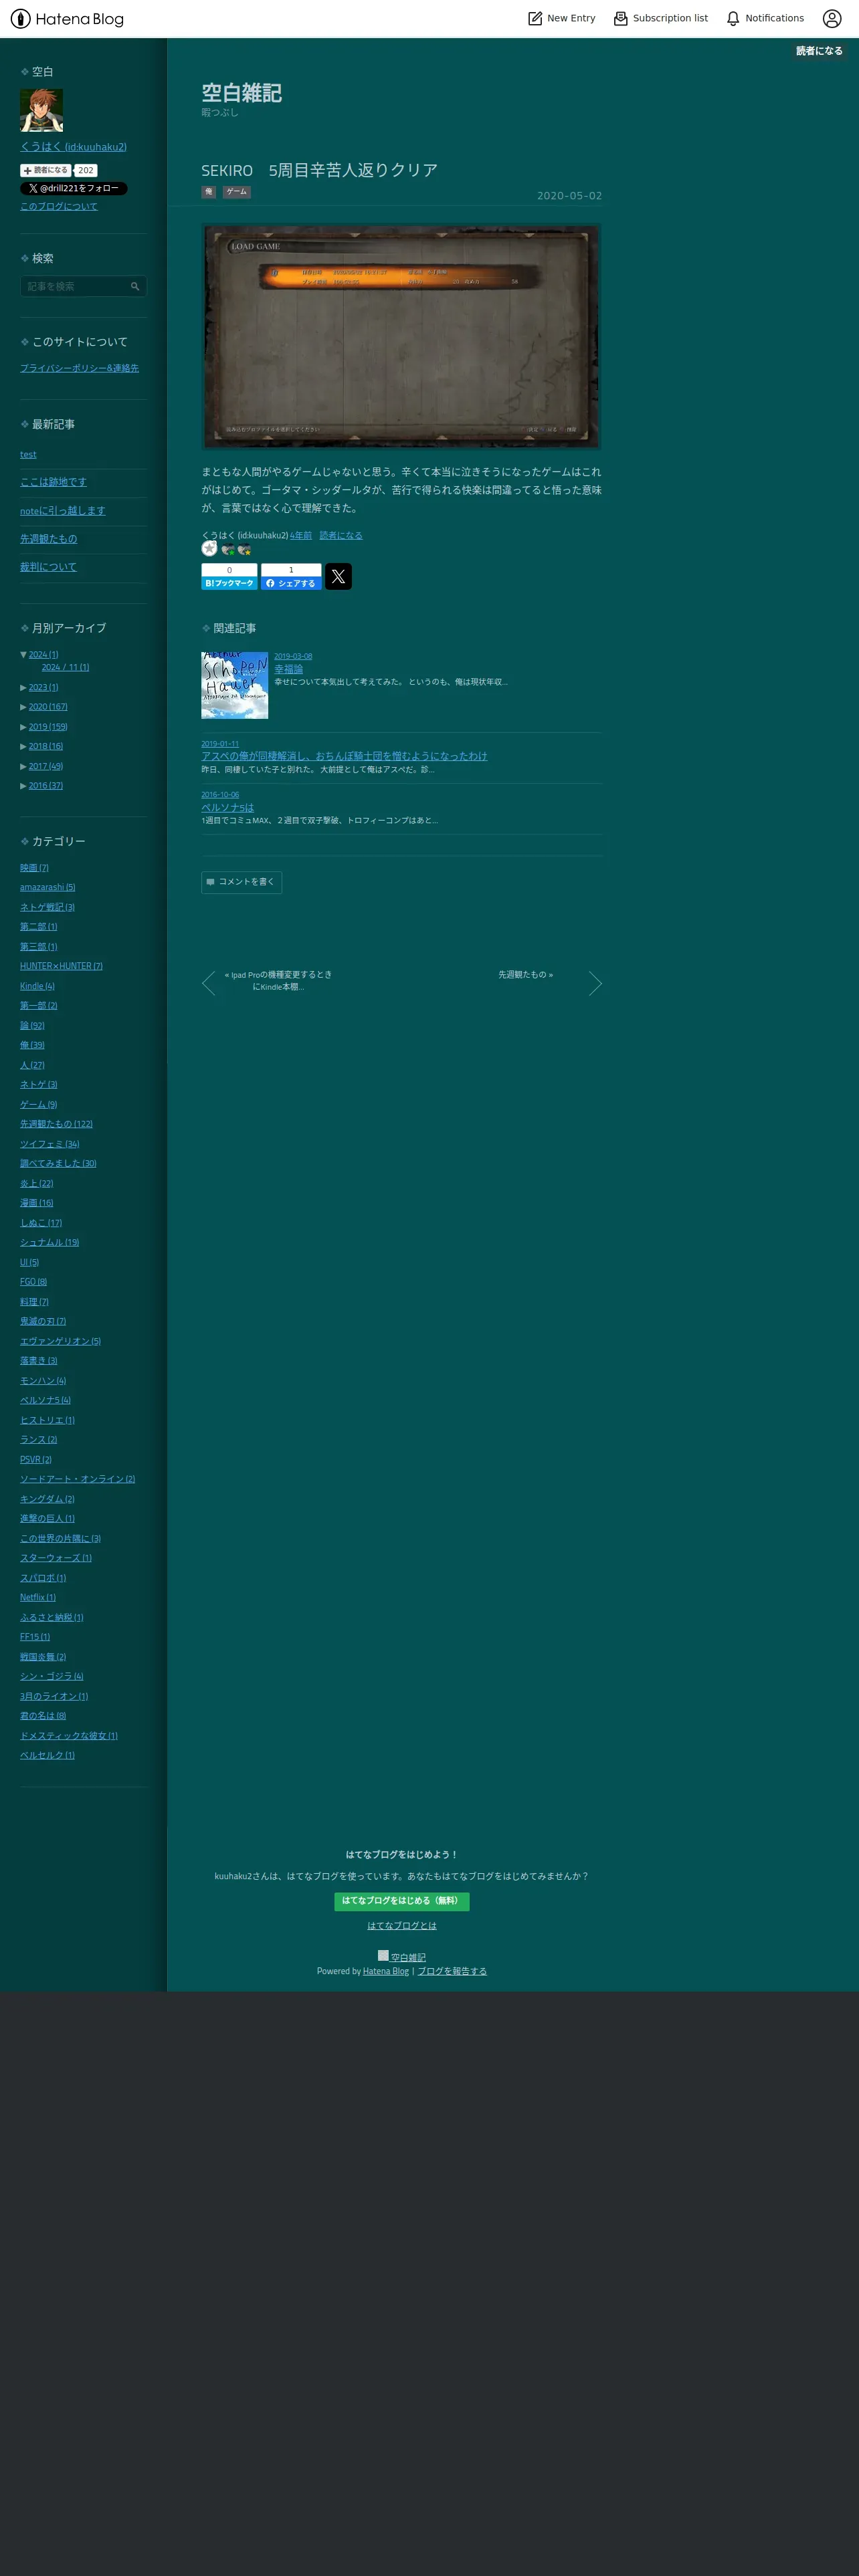Open the Notifications bell
This screenshot has height=2576, width=859.
[765, 18]
